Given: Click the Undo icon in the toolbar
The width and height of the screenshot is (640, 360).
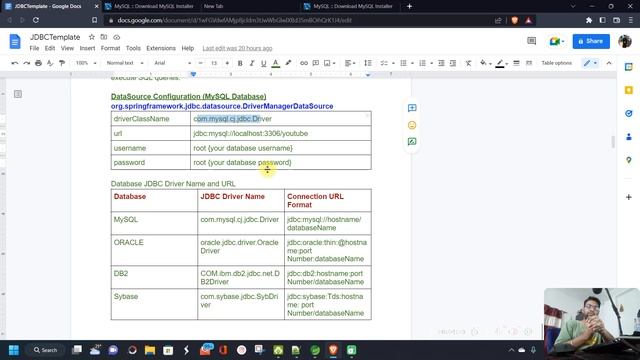Looking at the screenshot, I should (15, 63).
